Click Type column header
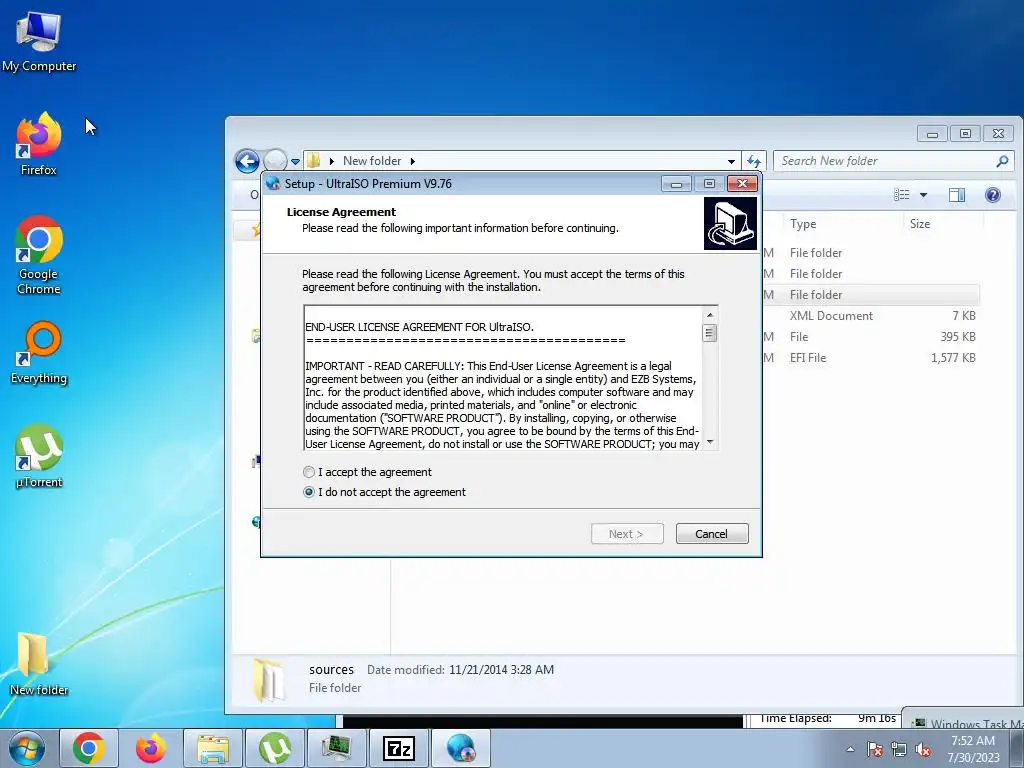Image resolution: width=1024 pixels, height=768 pixels. tap(803, 224)
